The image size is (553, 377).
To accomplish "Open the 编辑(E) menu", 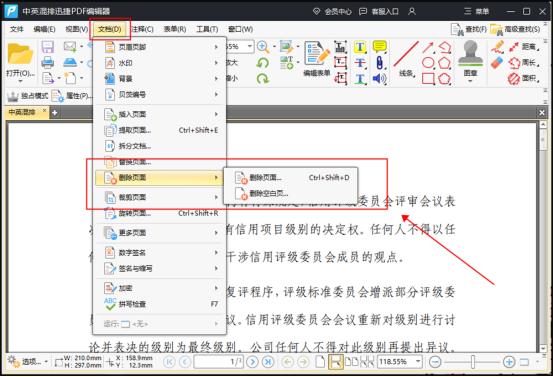I will click(x=44, y=29).
